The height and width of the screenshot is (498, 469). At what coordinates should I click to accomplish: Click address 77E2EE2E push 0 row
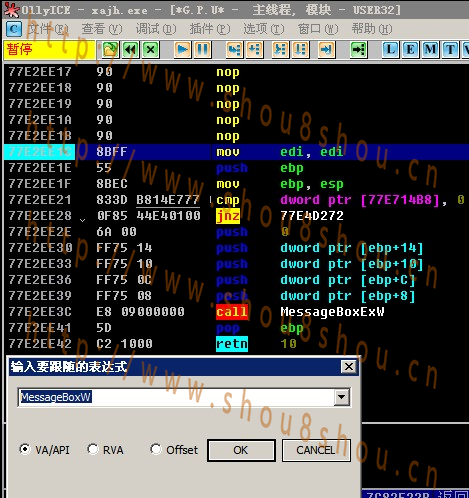coord(236,232)
